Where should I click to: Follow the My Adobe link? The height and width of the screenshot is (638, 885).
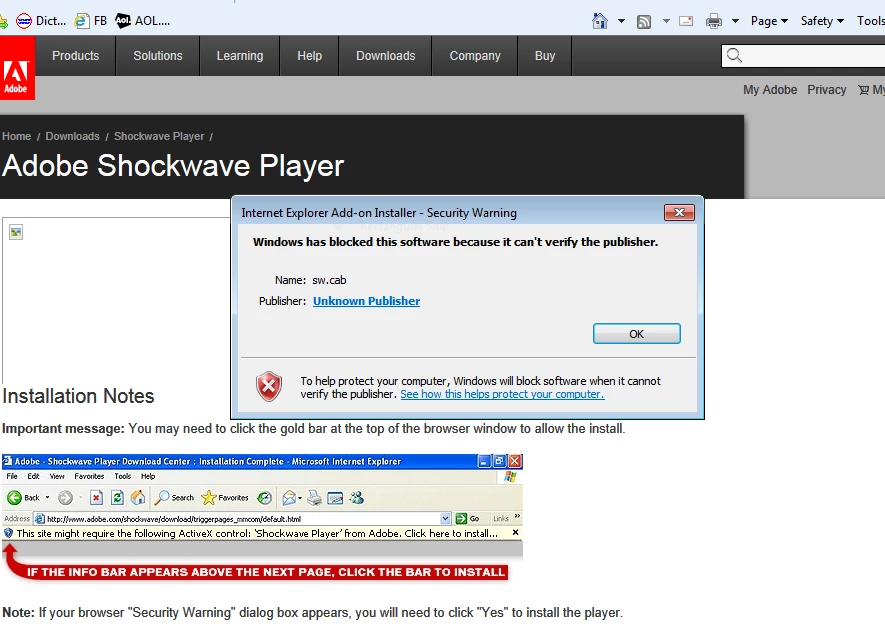coord(770,90)
